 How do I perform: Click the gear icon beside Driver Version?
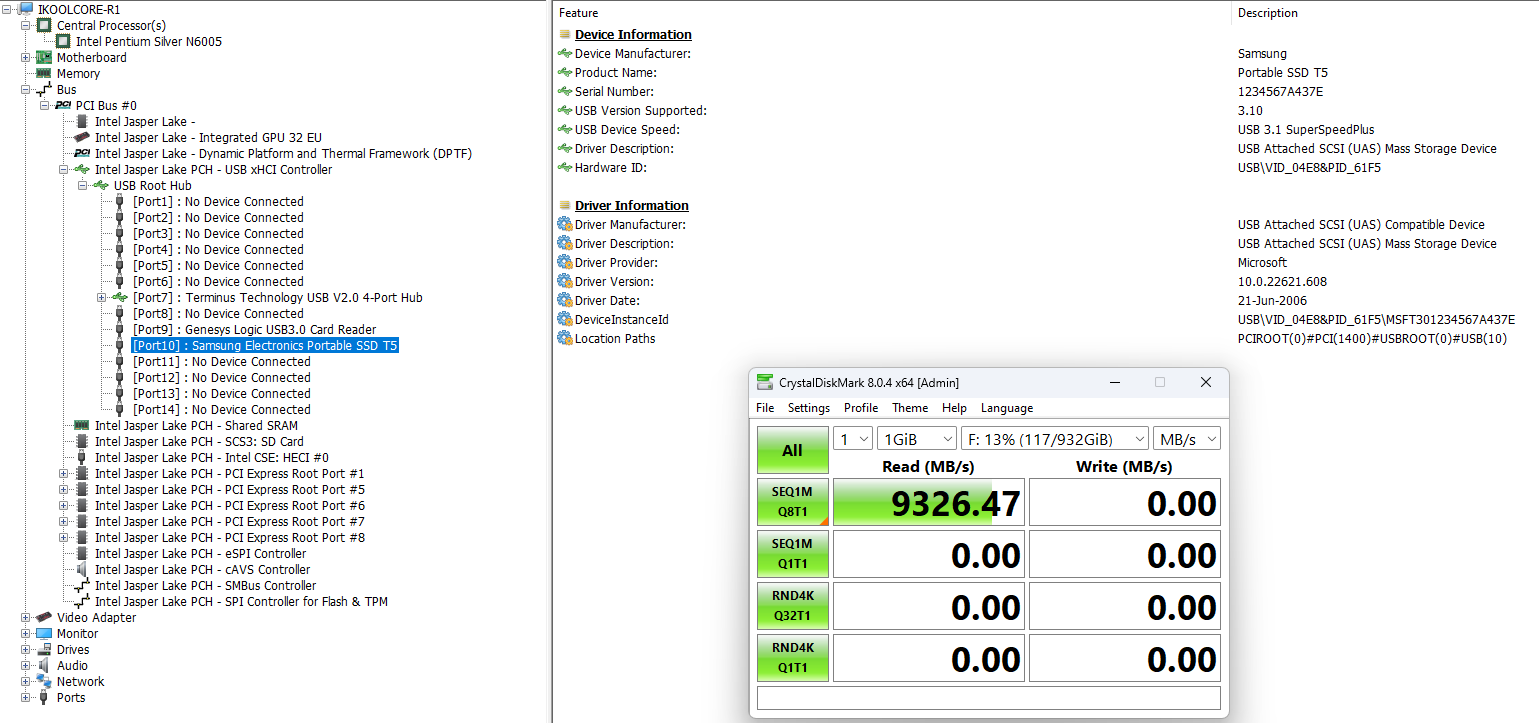pos(565,281)
